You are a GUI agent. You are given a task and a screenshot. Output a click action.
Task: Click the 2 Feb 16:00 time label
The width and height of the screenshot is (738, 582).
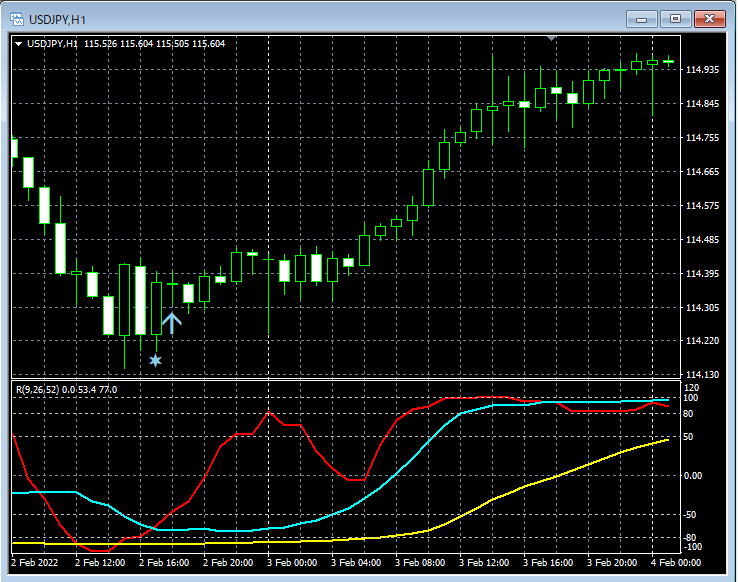tap(164, 563)
